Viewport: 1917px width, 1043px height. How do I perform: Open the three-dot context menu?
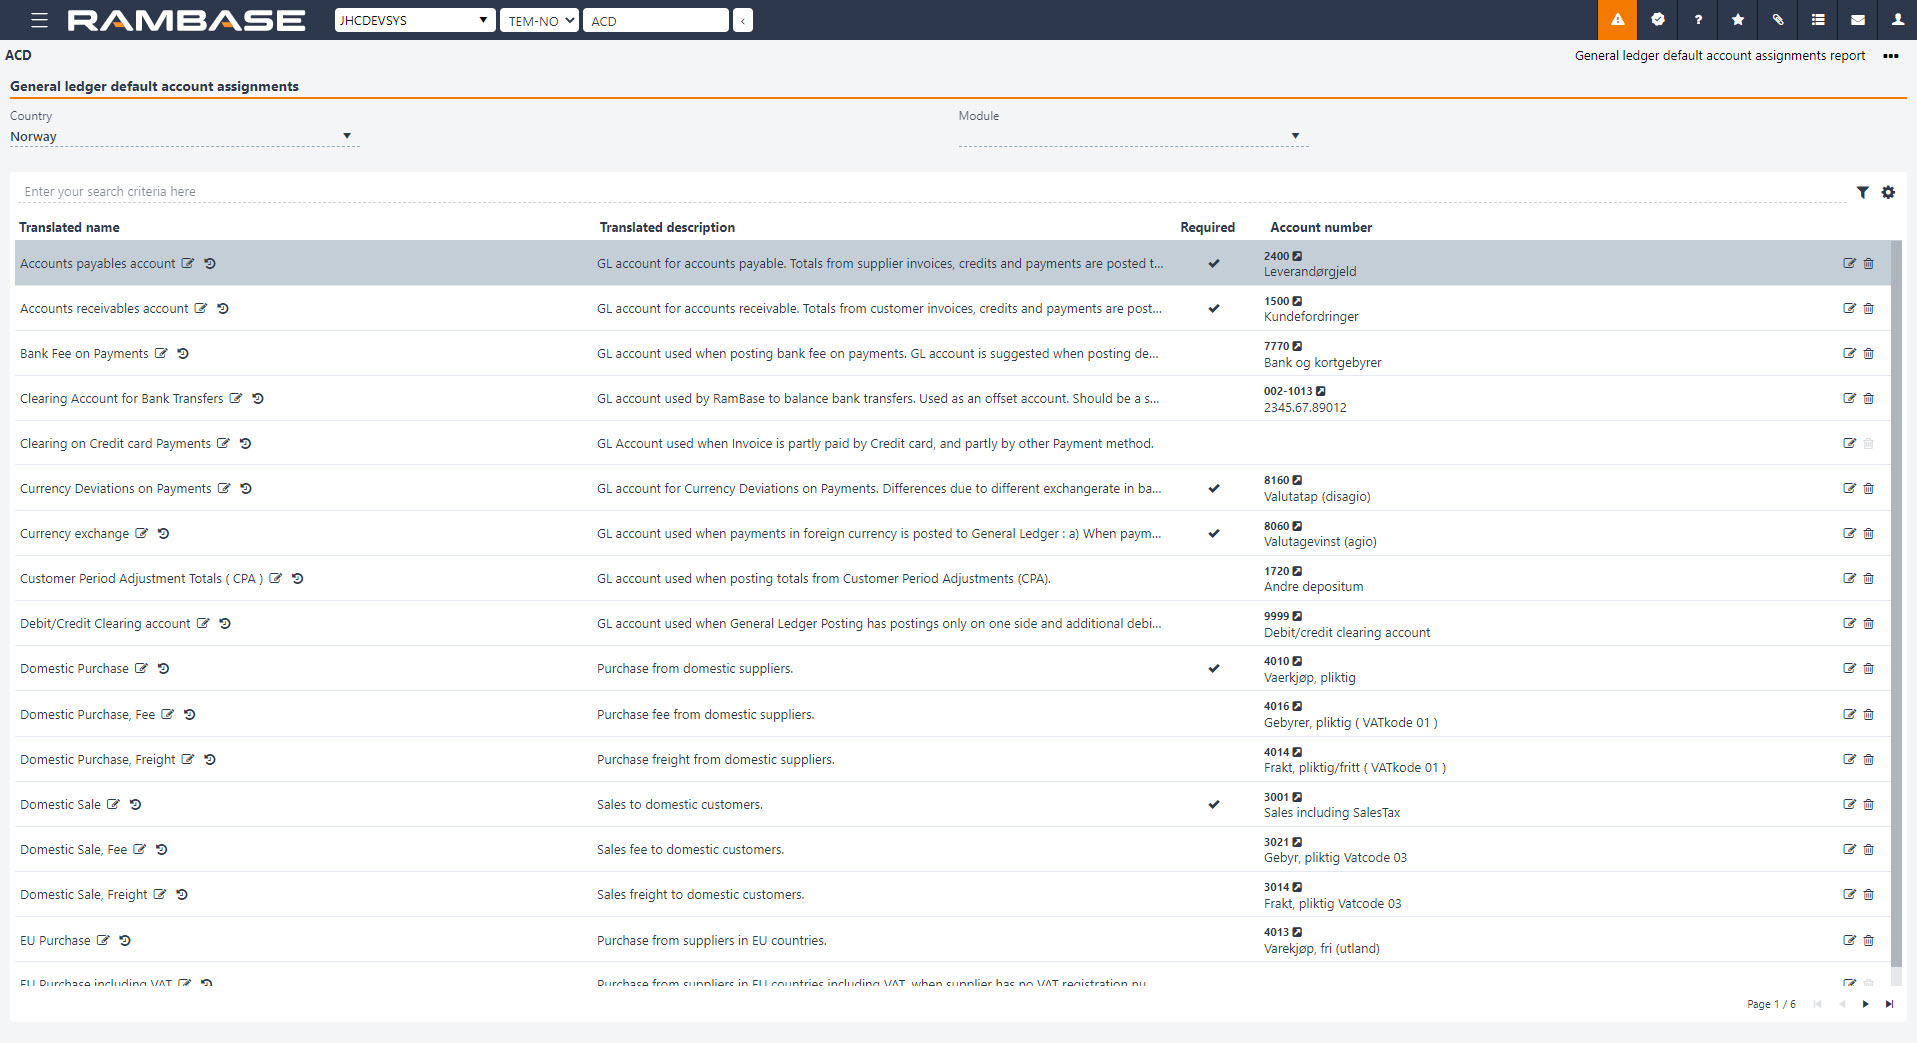point(1890,56)
